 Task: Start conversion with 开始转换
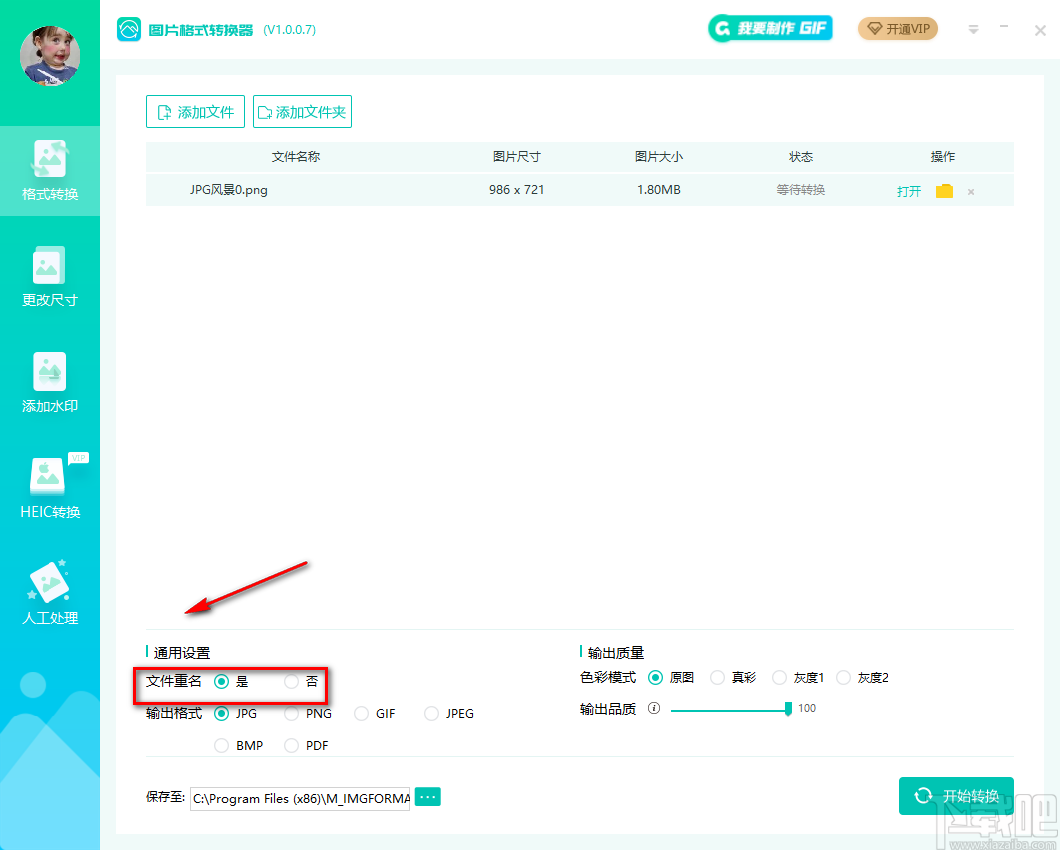coord(956,796)
